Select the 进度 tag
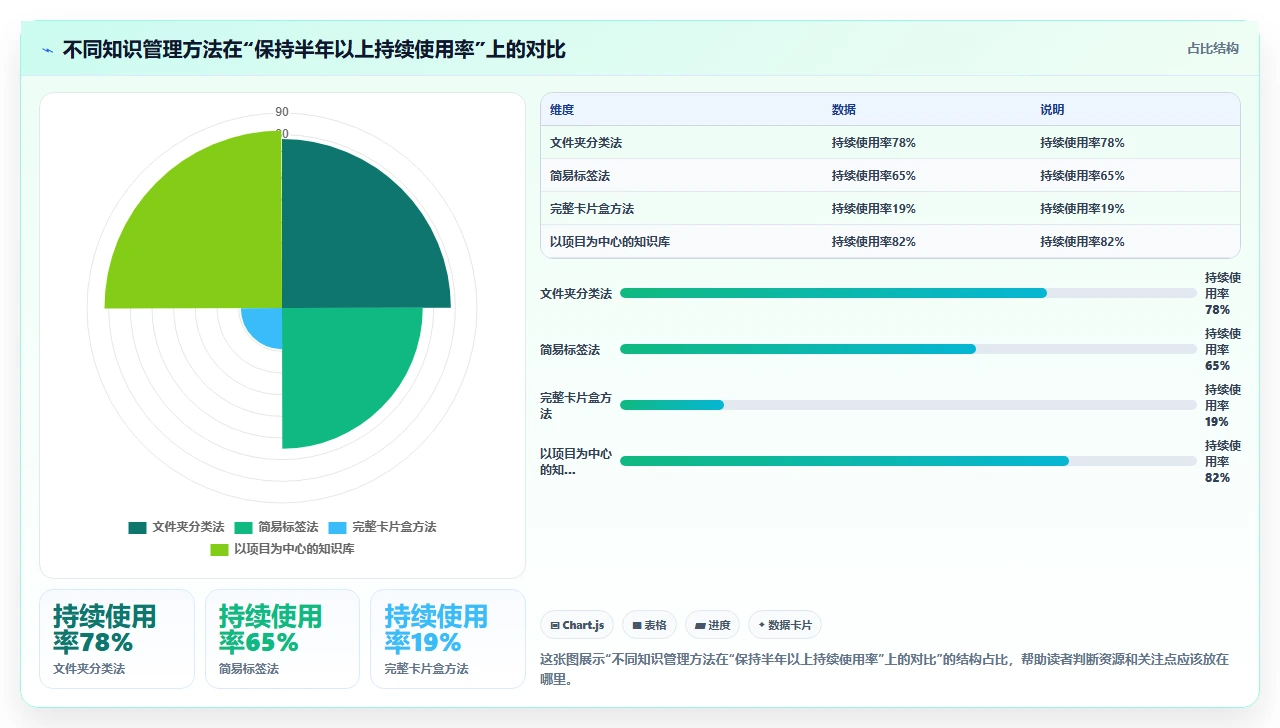Viewport: 1280px width, 728px height. pyautogui.click(x=712, y=625)
